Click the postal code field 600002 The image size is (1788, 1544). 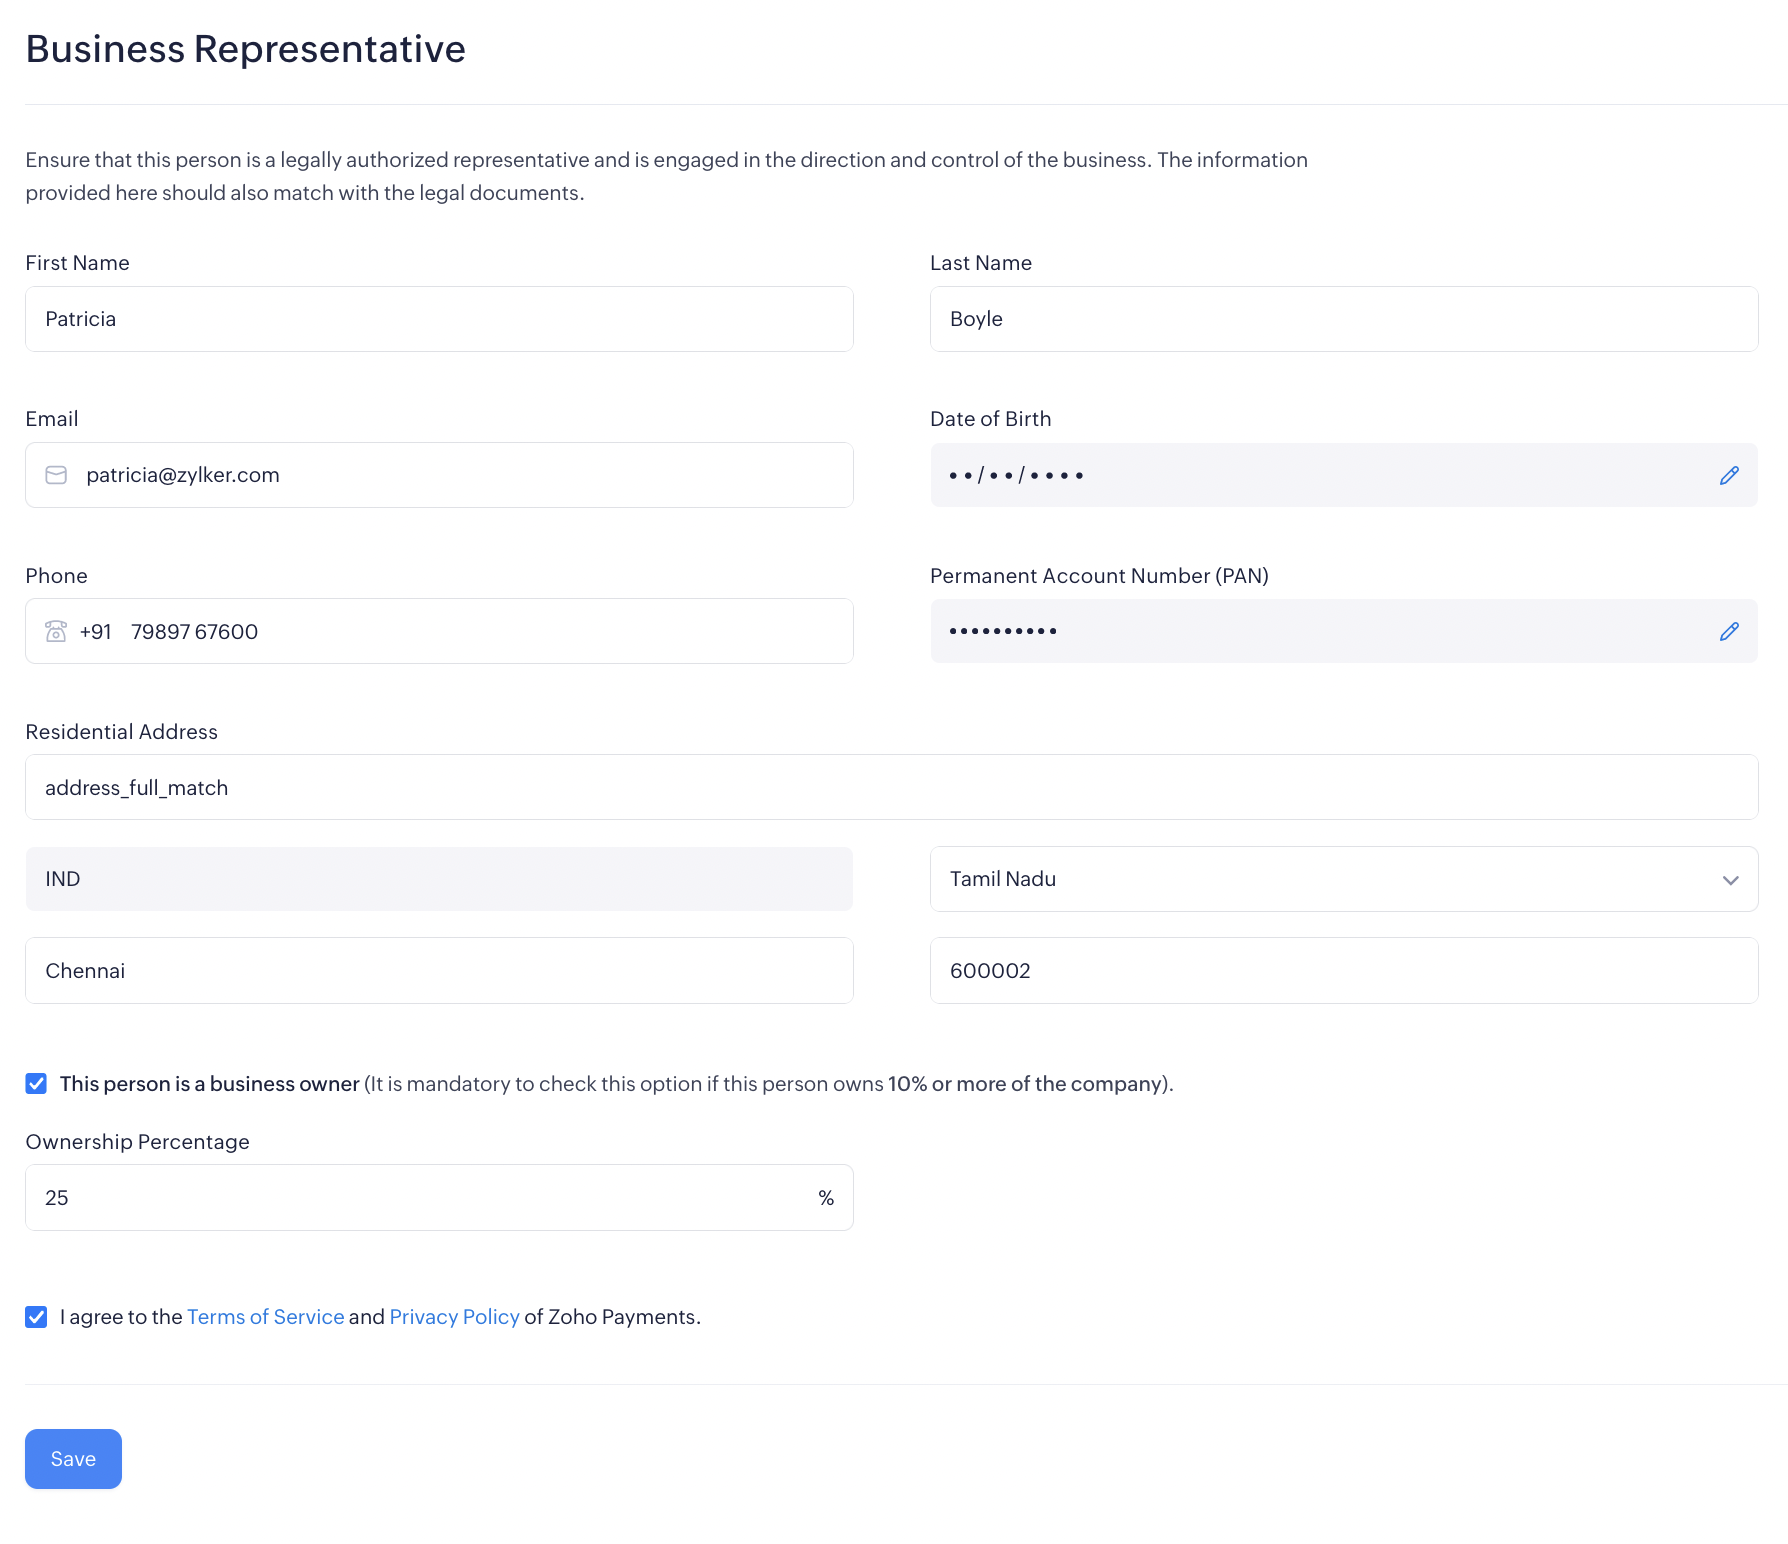(1343, 971)
